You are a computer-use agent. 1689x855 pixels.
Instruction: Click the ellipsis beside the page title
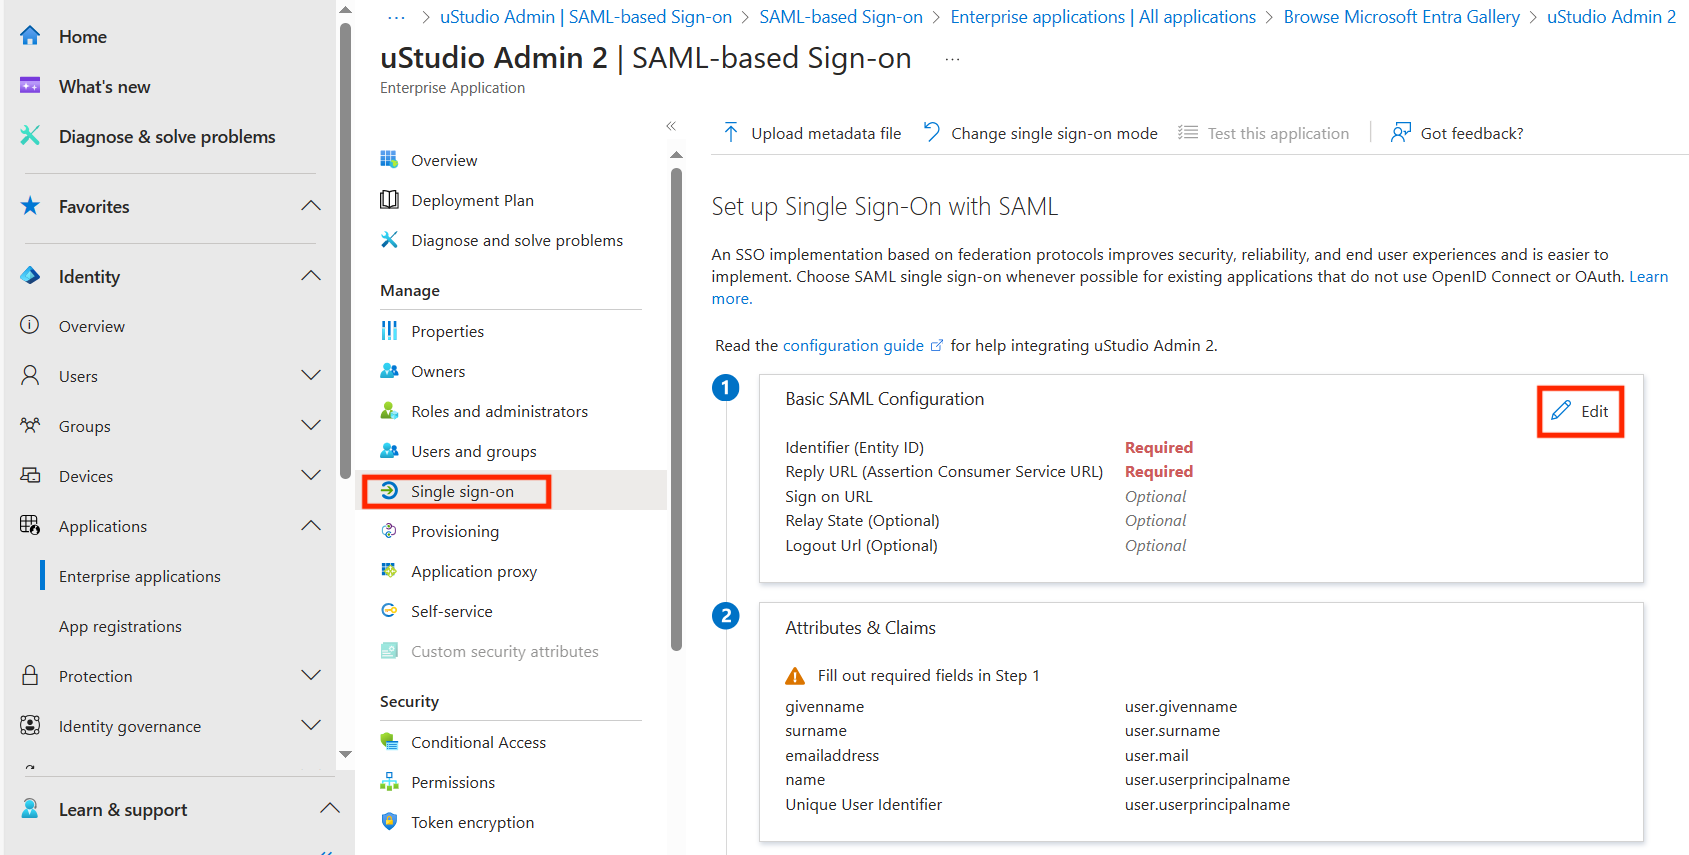click(952, 60)
